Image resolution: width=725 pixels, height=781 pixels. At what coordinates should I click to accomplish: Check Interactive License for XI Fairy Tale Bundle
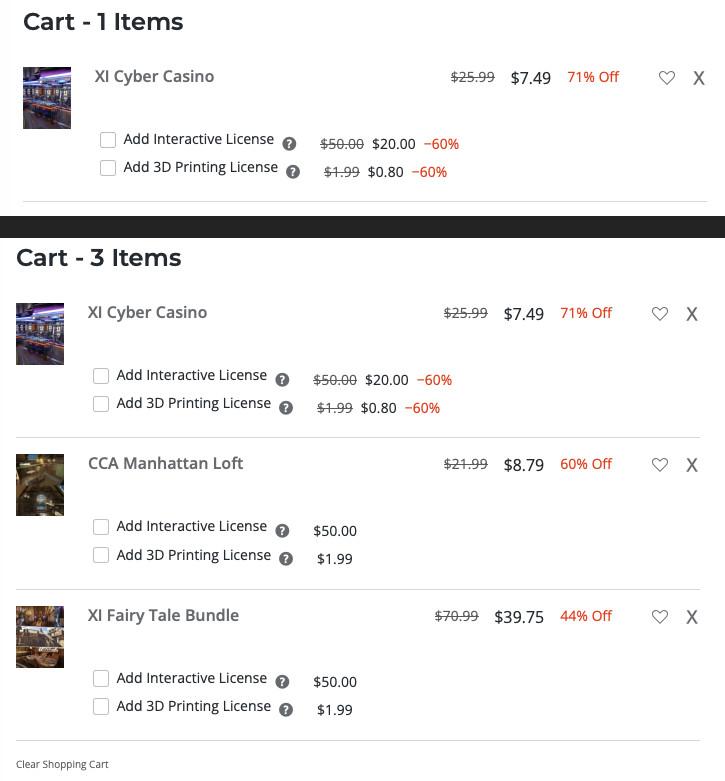point(101,679)
